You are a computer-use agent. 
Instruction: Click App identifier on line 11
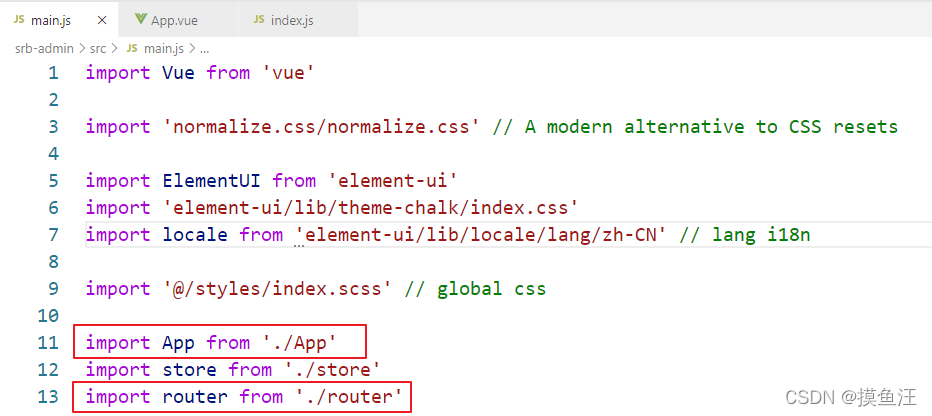tap(178, 343)
